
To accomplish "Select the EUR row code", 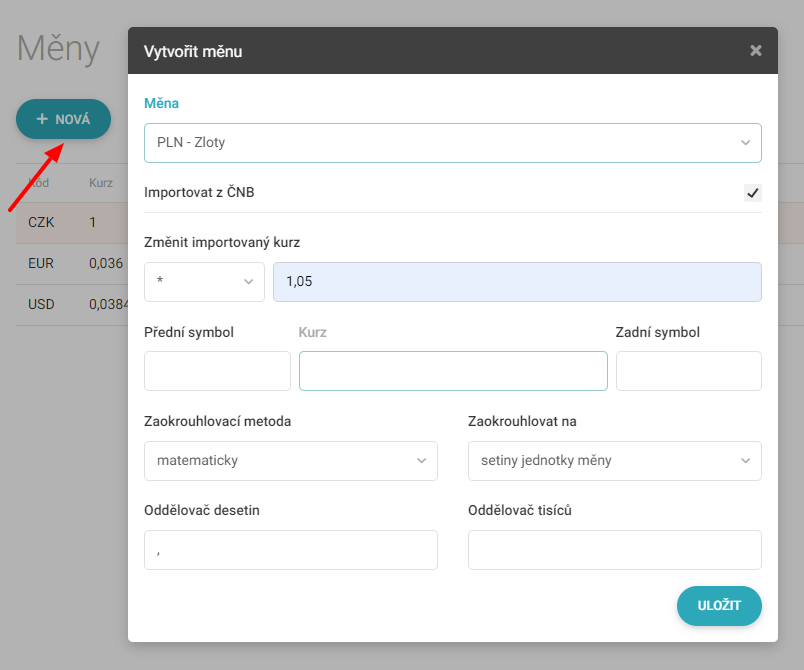I will pos(41,263).
